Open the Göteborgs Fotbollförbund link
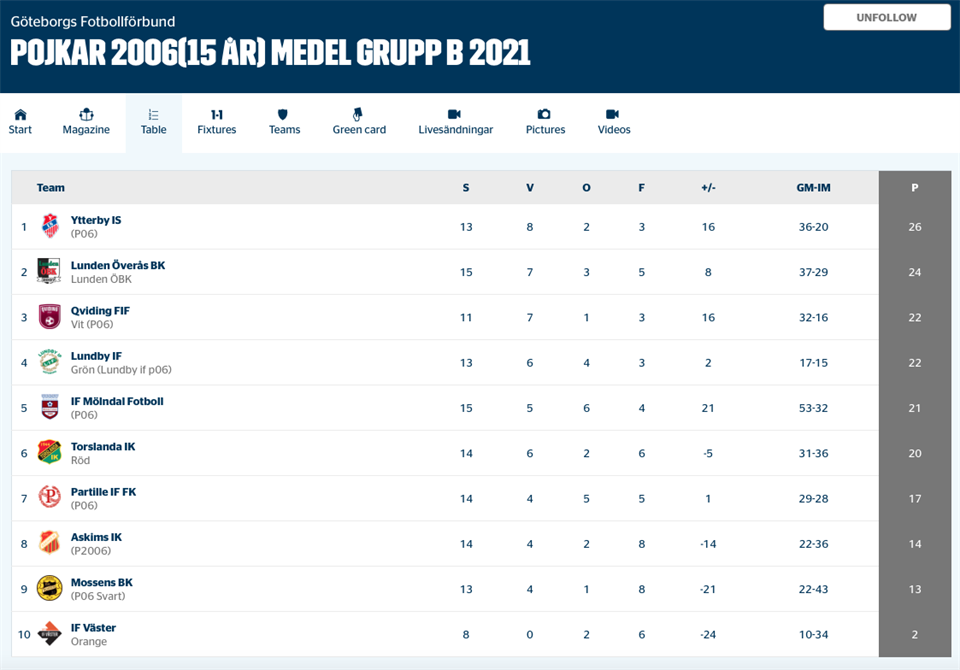Screen dimensions: 960x670 click(x=93, y=21)
